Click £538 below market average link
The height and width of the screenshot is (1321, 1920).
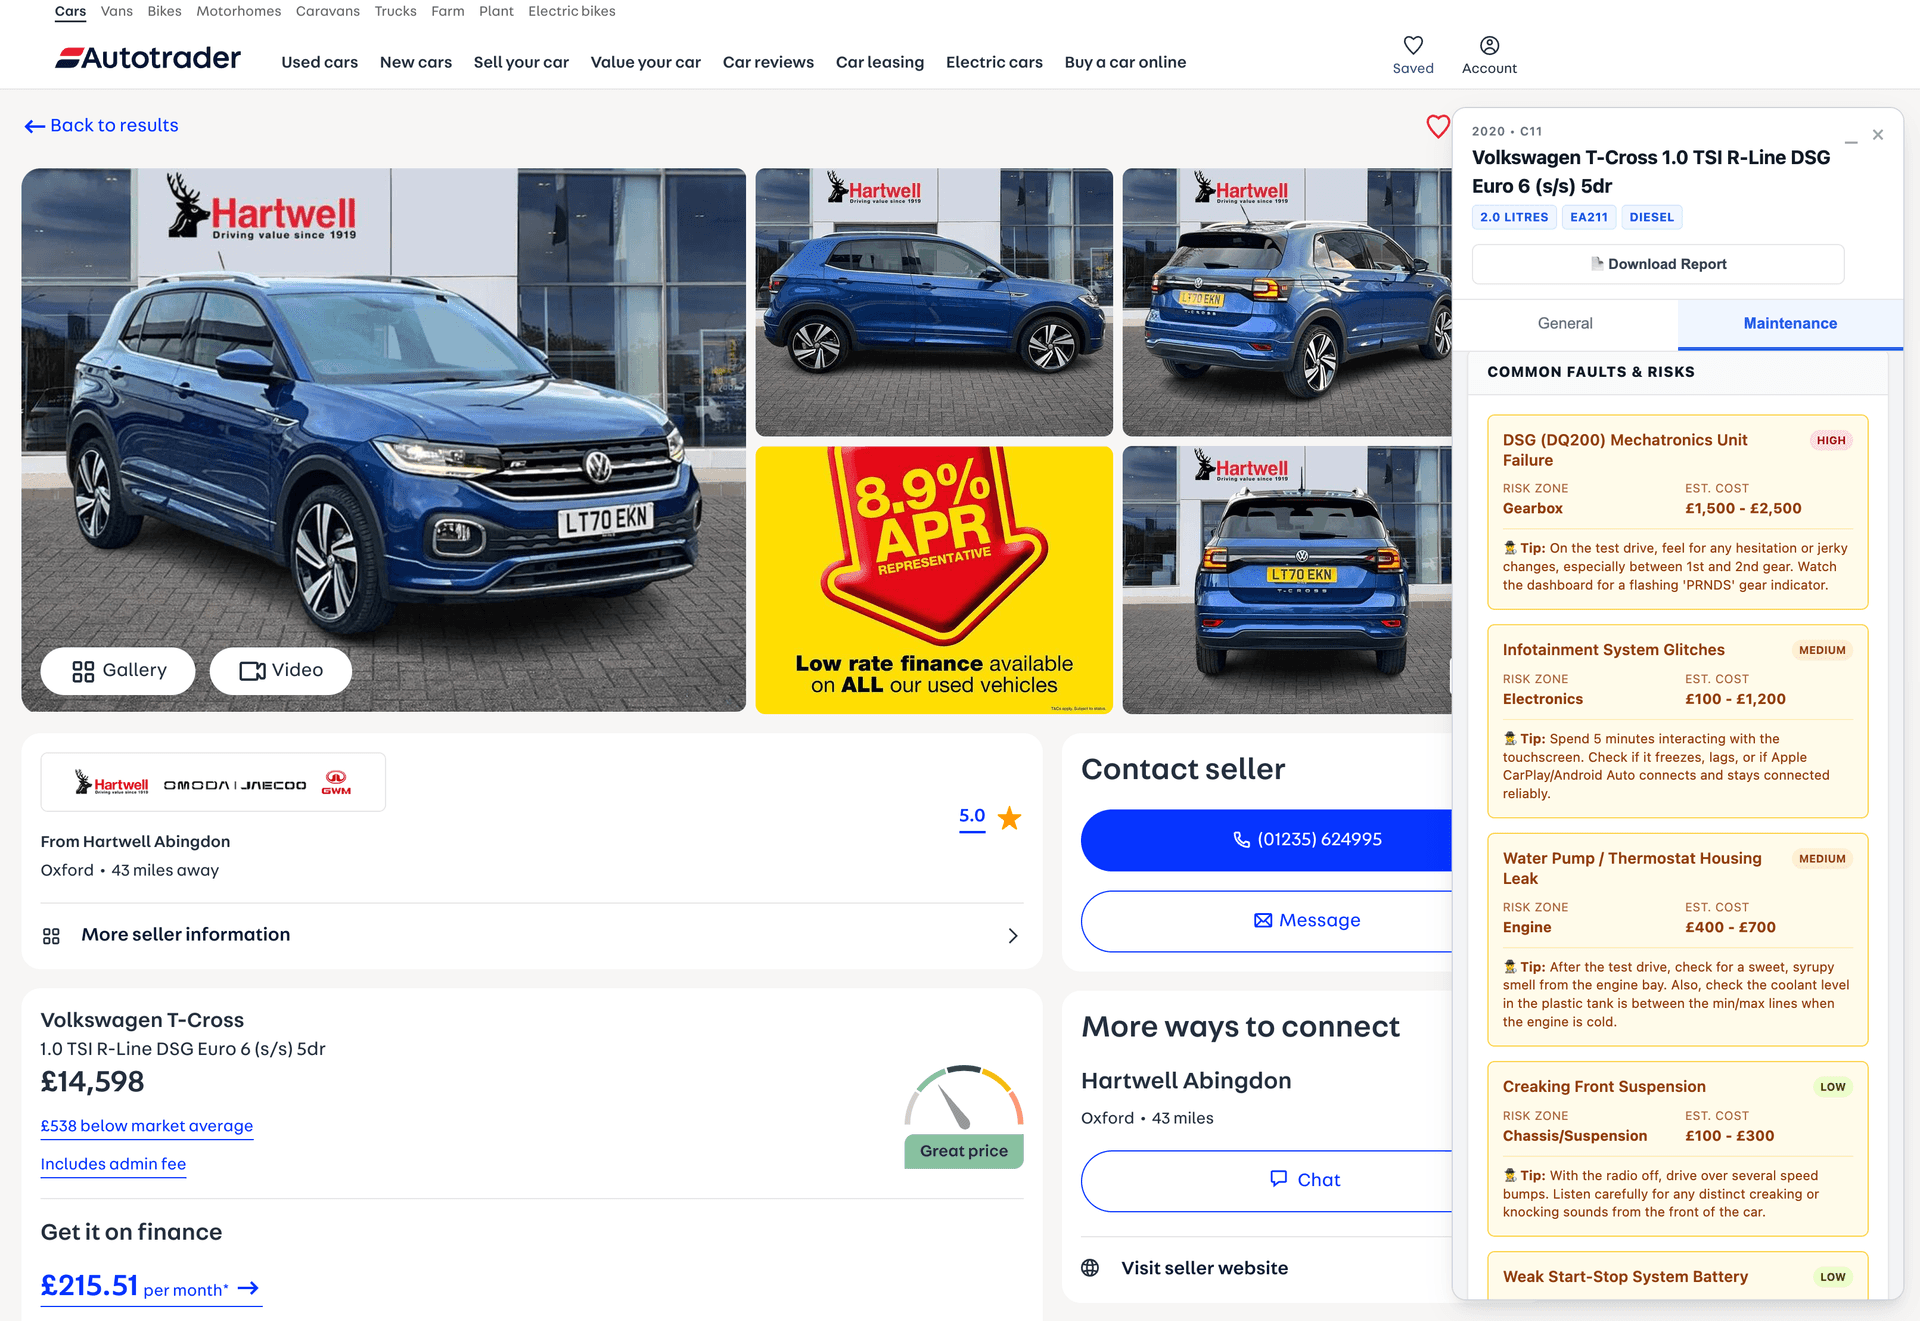click(x=147, y=1126)
